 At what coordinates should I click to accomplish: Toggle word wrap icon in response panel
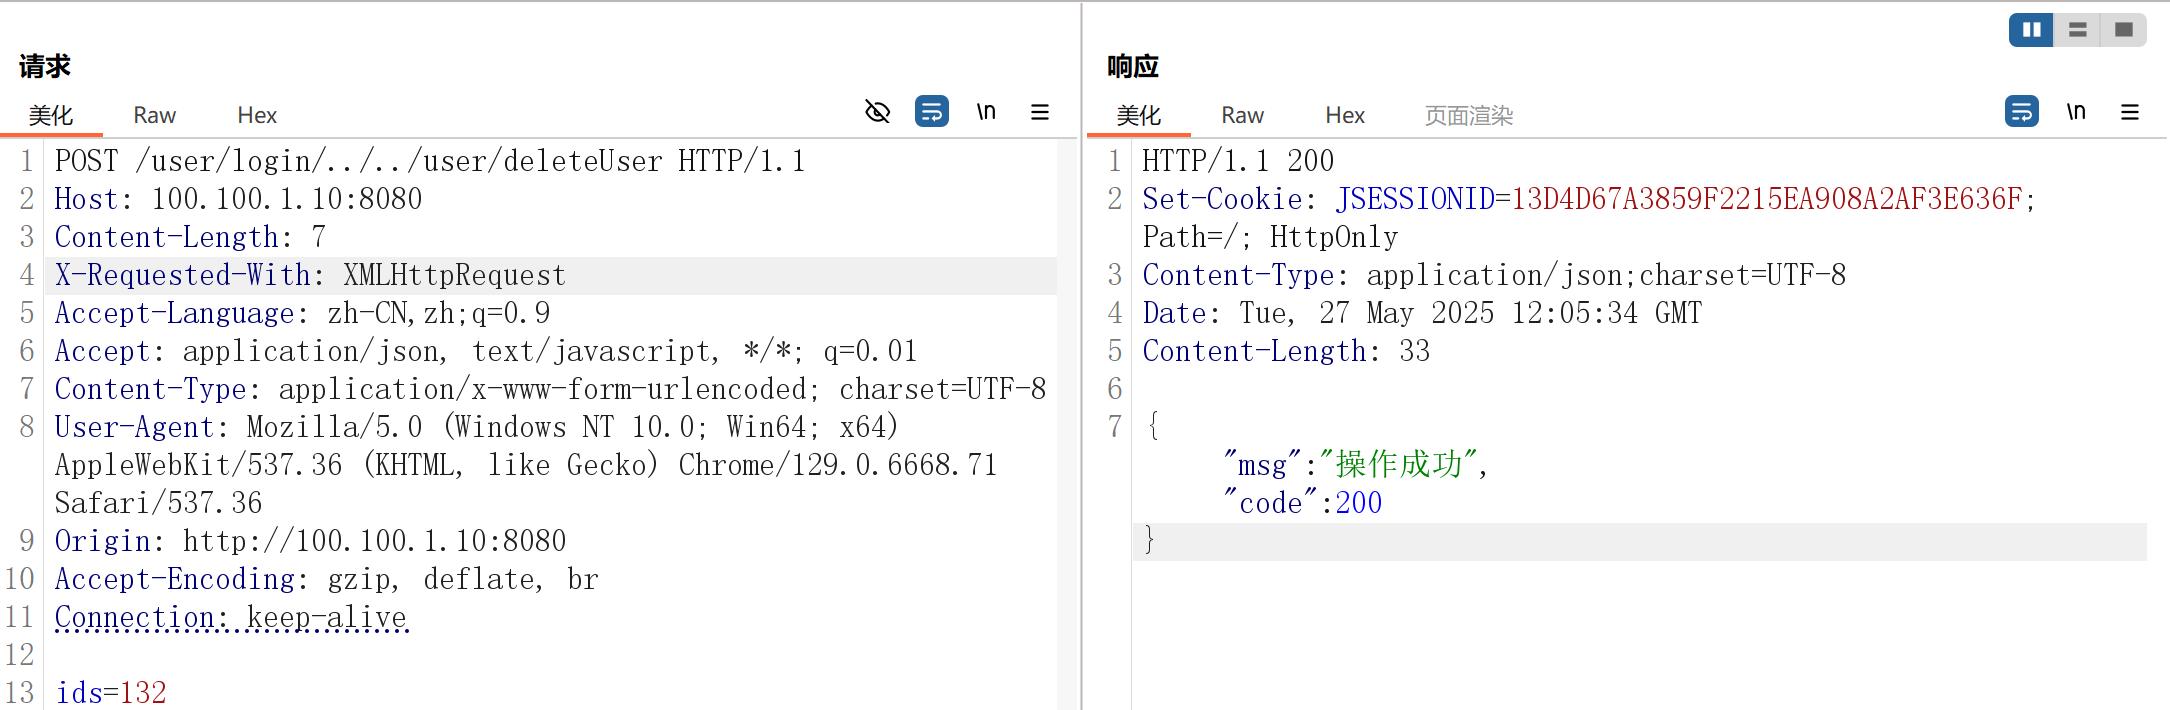2022,111
